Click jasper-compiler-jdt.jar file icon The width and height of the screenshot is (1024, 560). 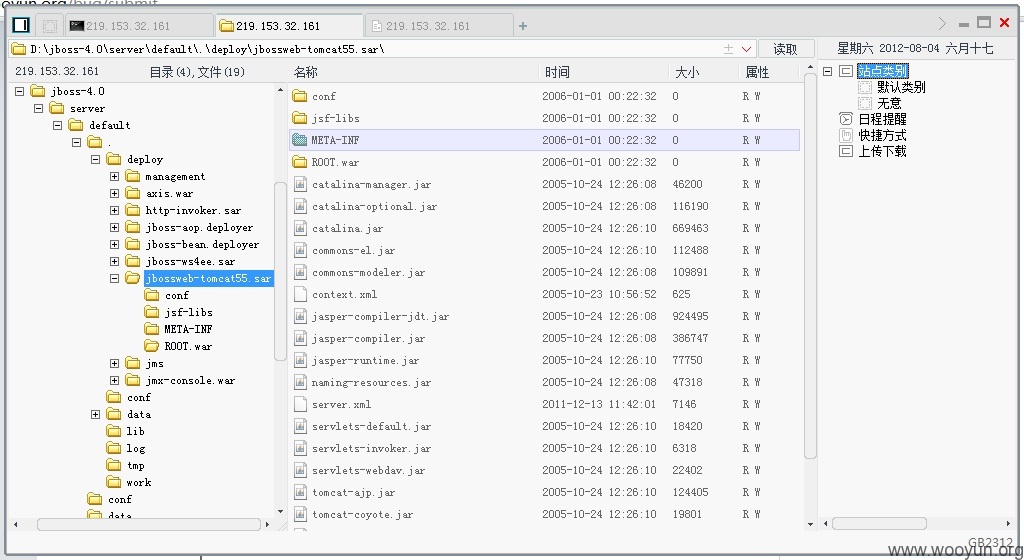300,317
